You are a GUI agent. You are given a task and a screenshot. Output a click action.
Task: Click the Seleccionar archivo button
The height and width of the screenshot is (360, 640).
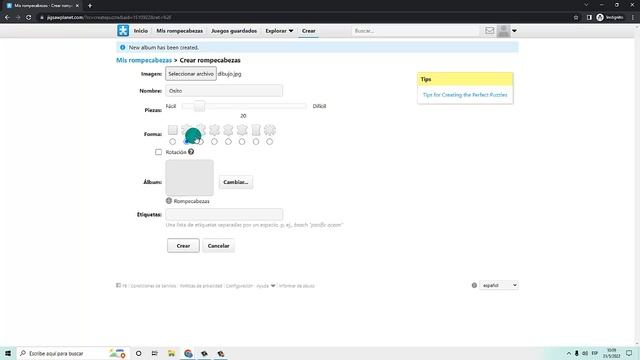pyautogui.click(x=191, y=74)
